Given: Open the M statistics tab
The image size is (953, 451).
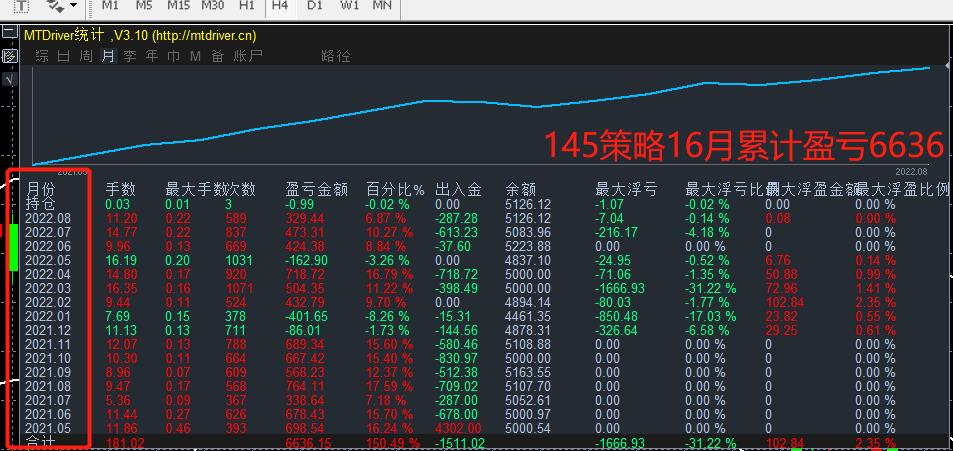Looking at the screenshot, I should click(x=195, y=57).
